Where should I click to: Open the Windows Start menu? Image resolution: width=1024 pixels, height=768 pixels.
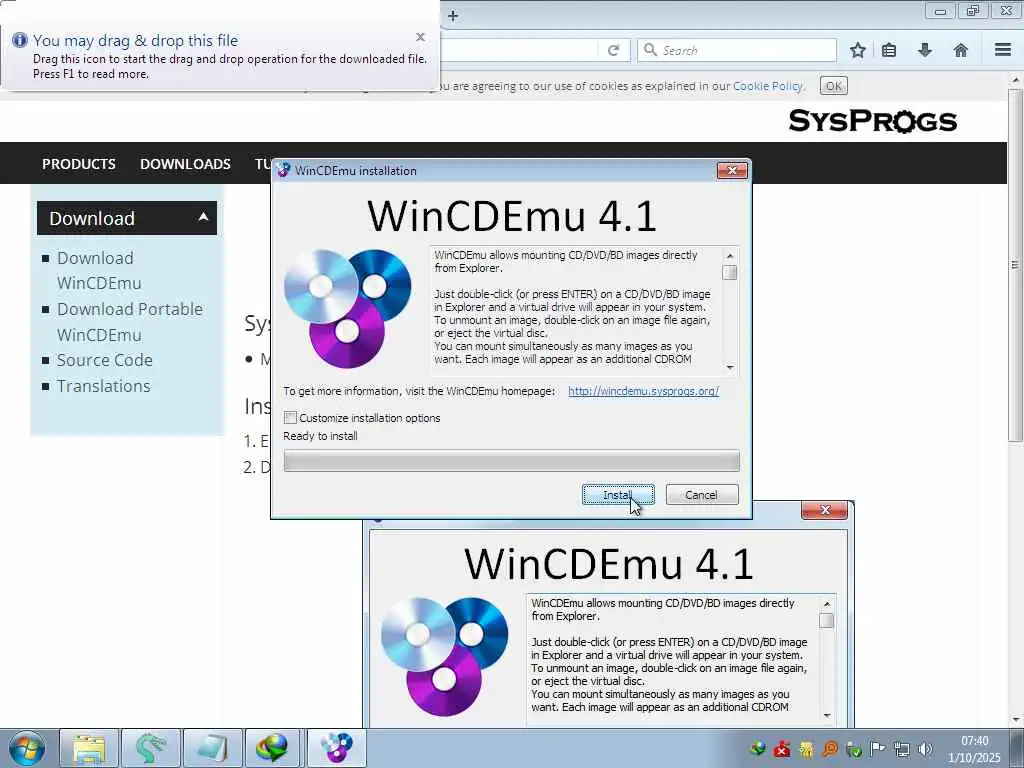(x=27, y=748)
